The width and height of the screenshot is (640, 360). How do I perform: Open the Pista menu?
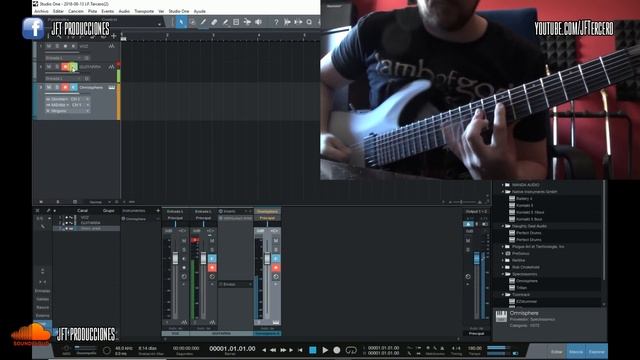[x=93, y=11]
